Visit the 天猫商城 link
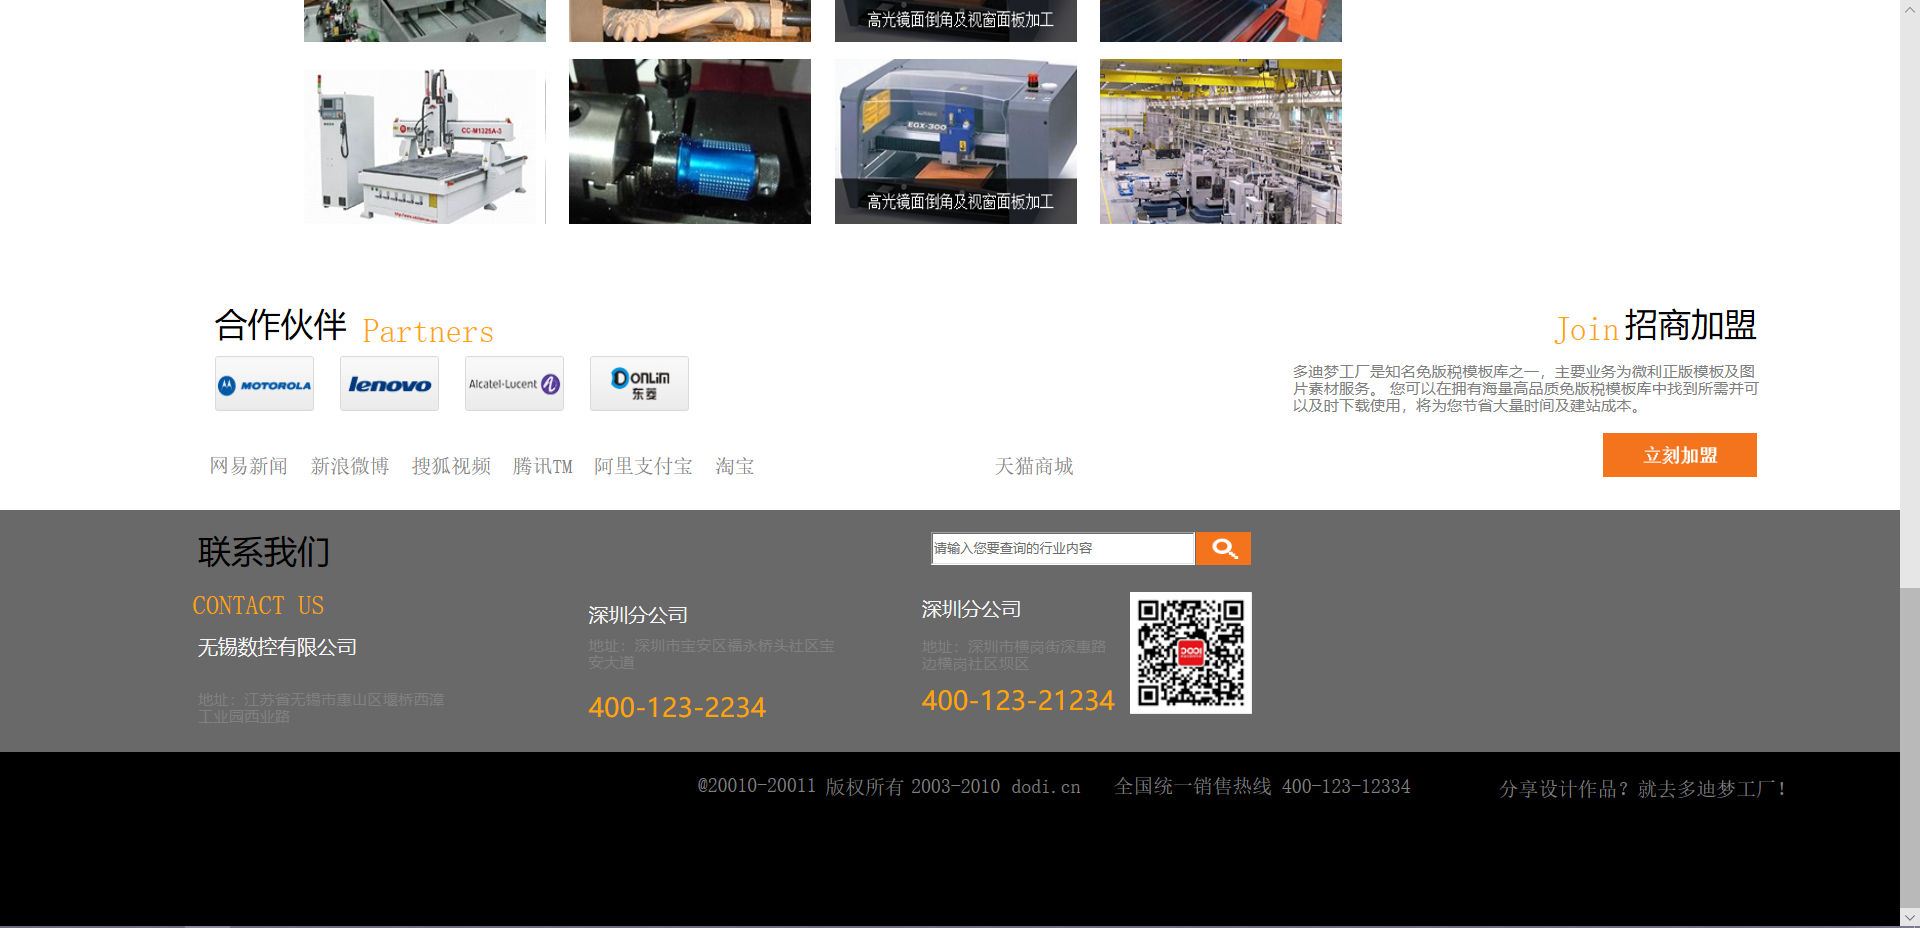1920x928 pixels. tap(1033, 466)
